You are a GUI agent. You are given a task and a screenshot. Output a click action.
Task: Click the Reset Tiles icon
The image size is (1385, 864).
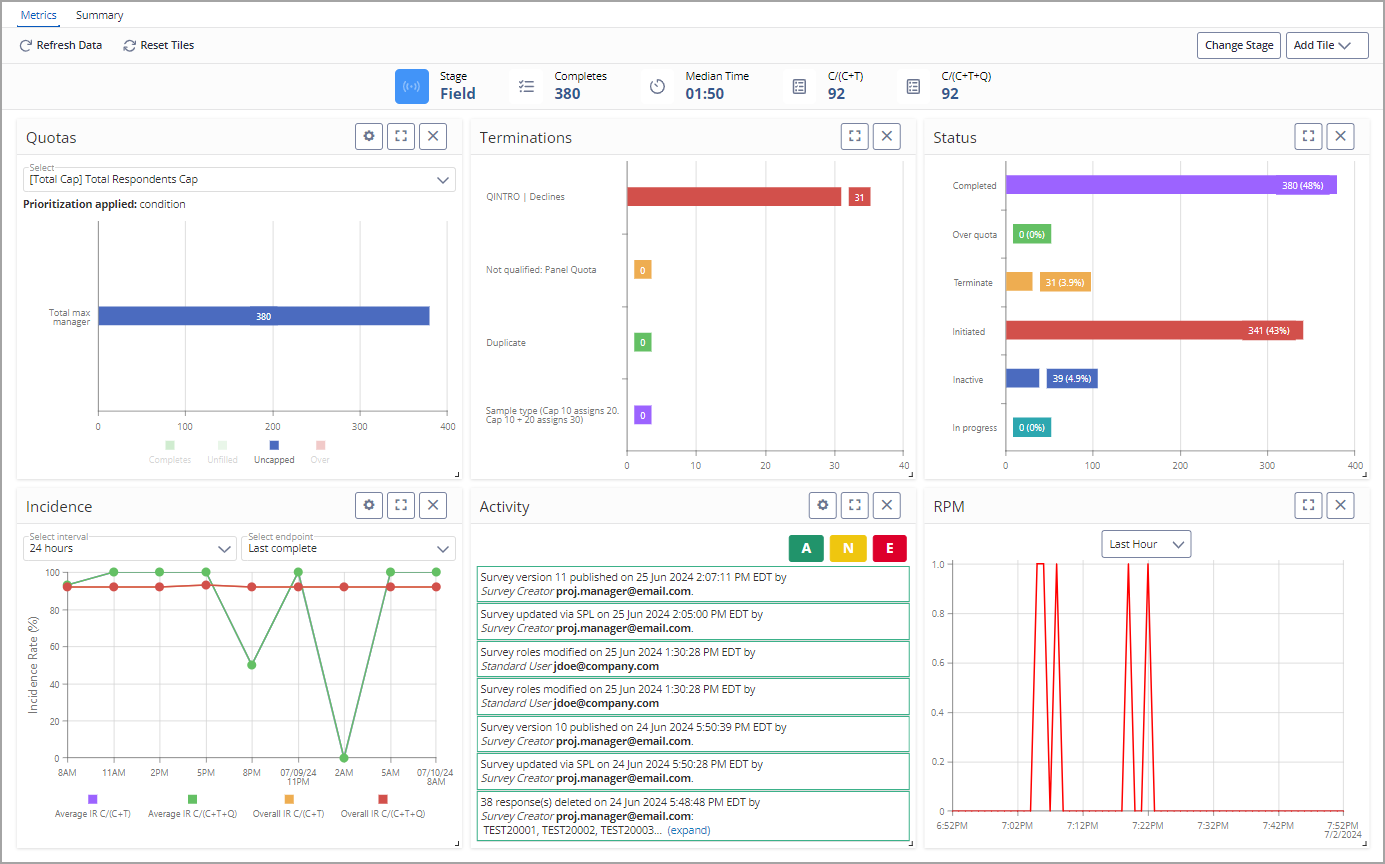(129, 45)
